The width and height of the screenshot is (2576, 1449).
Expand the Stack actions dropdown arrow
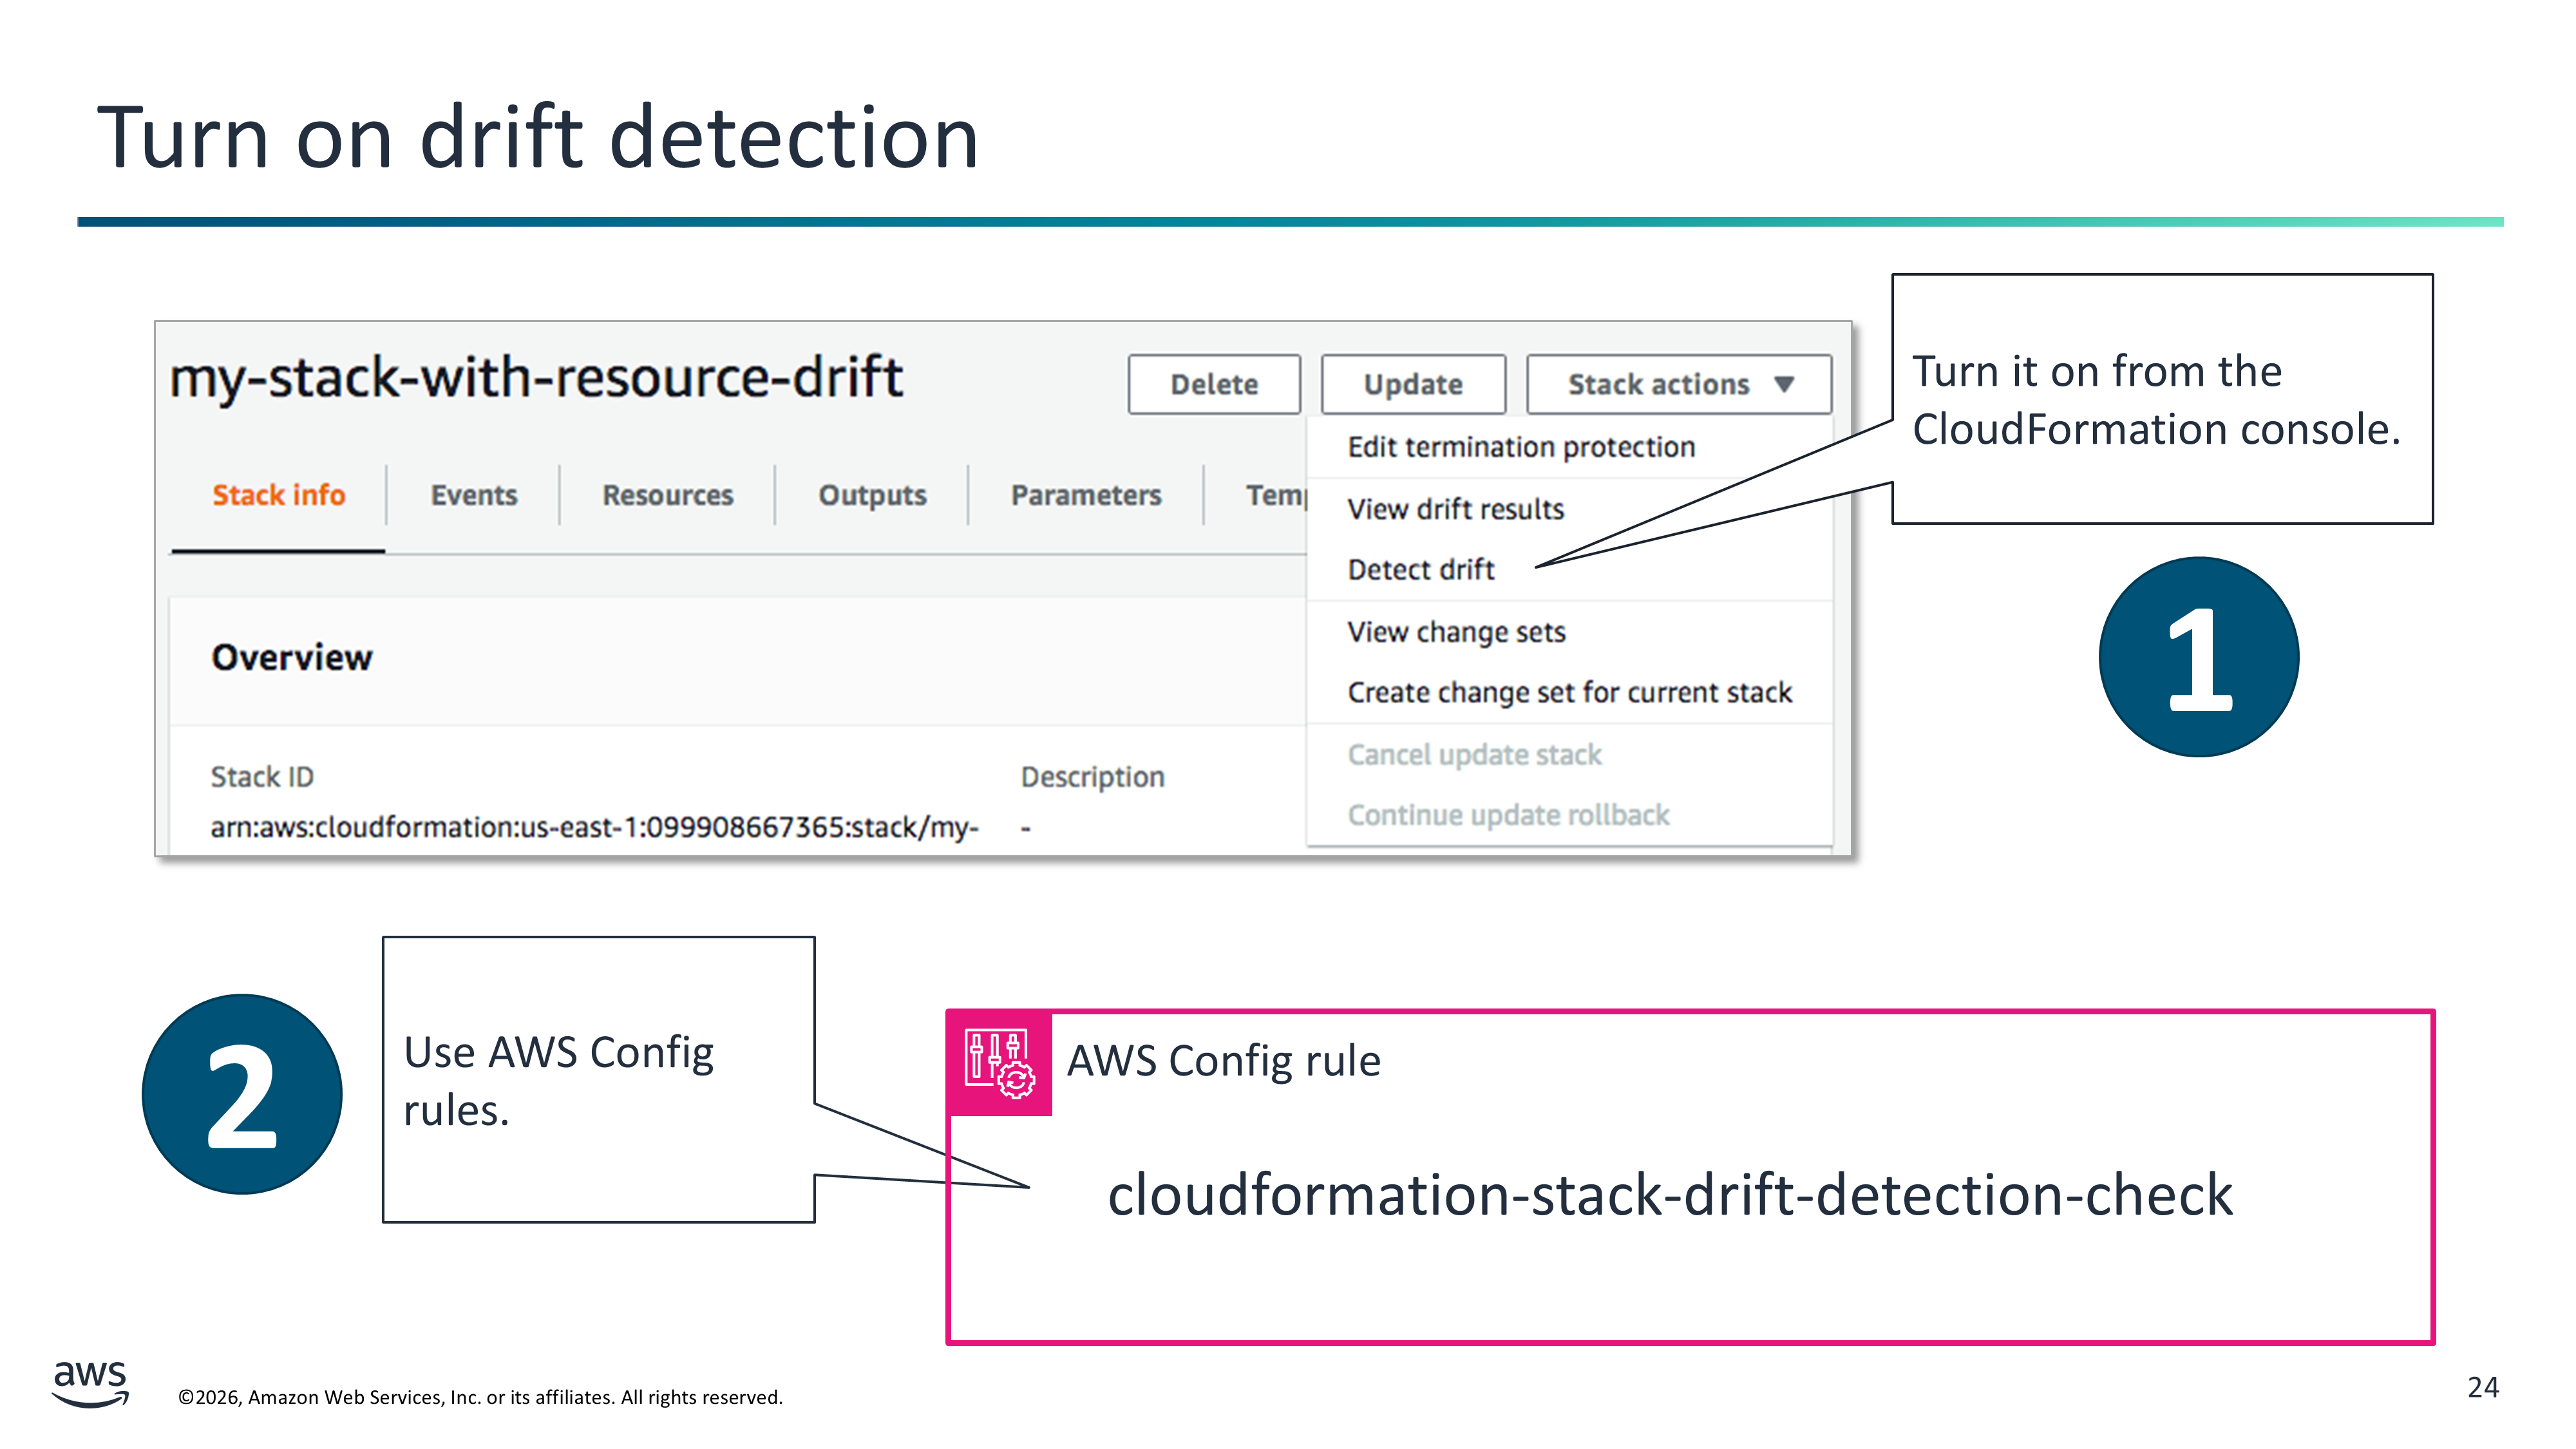(x=1784, y=384)
